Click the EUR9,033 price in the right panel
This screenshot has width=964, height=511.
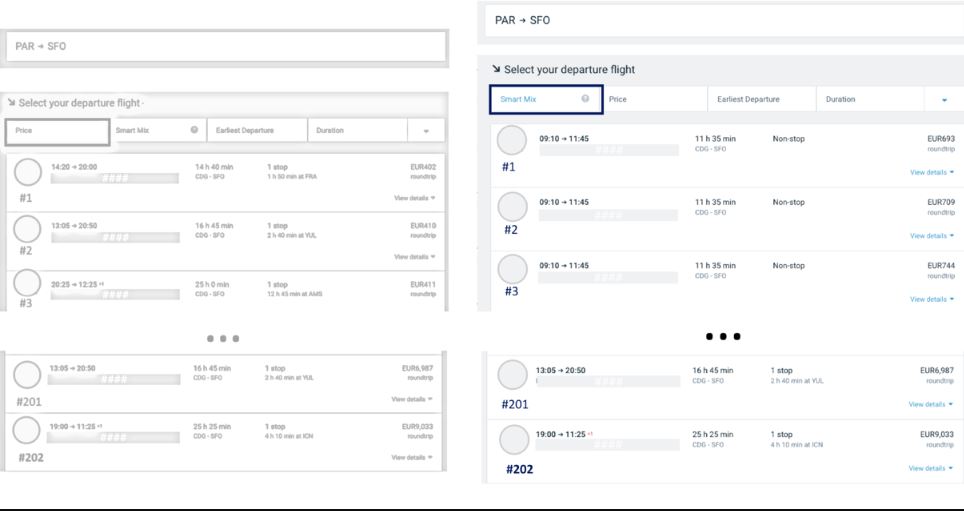937,434
